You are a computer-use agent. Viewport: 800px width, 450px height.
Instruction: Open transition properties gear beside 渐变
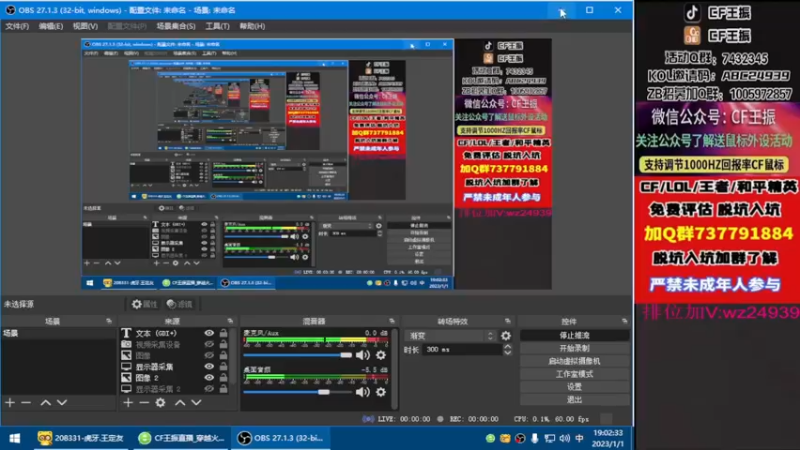(x=506, y=336)
